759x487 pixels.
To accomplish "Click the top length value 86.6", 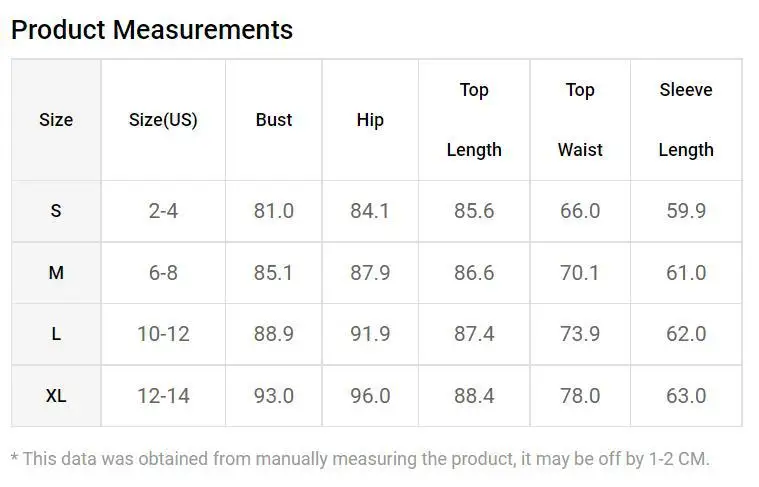I will (x=474, y=273).
